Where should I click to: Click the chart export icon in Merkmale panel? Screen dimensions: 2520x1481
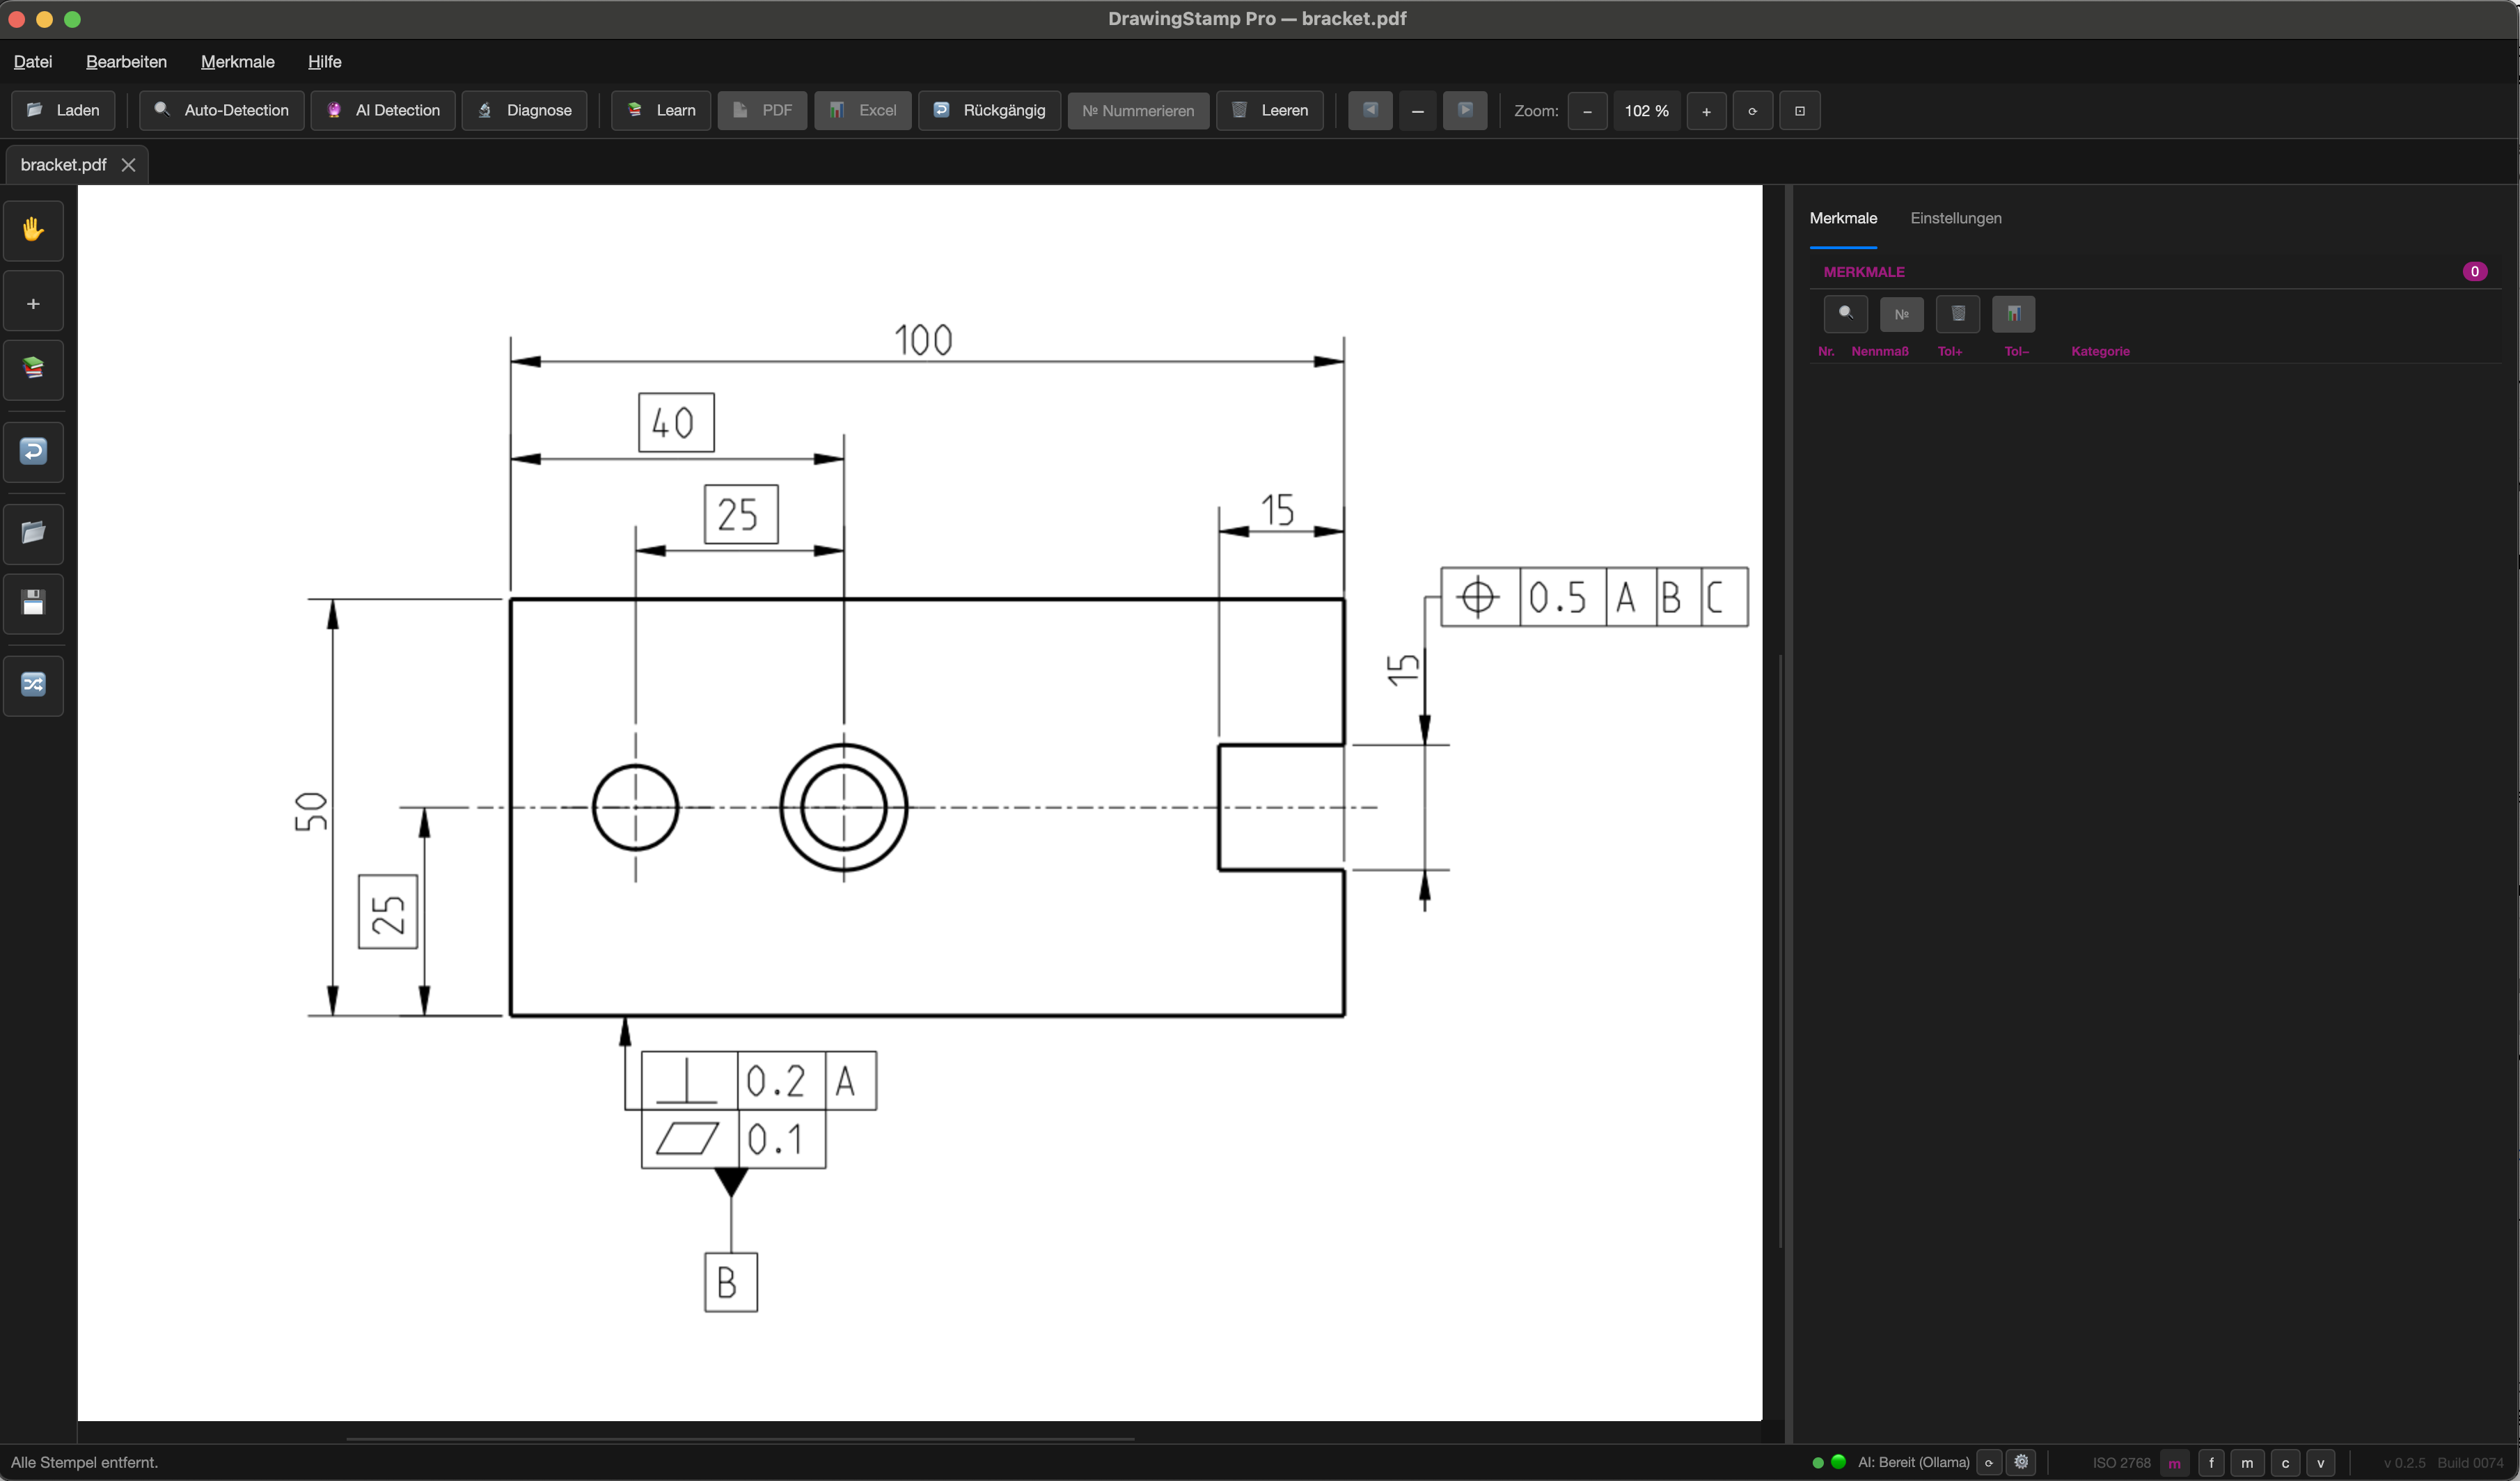(x=2013, y=314)
